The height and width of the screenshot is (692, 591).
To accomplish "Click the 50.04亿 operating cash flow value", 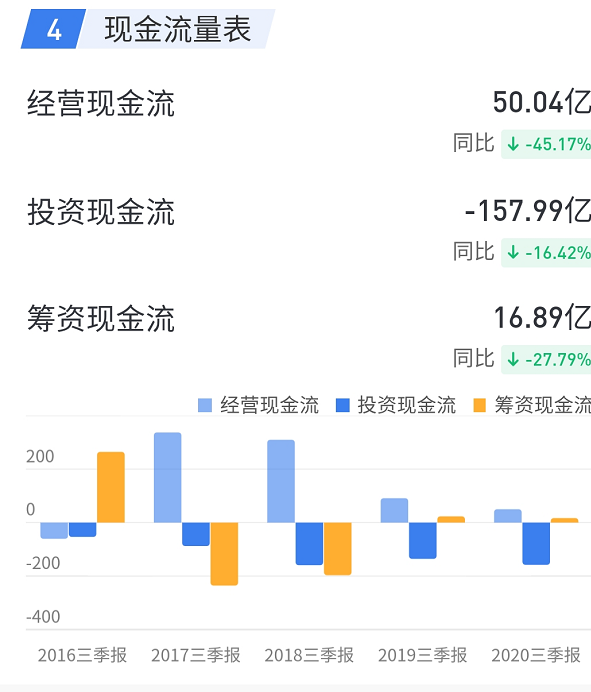I will point(542,102).
